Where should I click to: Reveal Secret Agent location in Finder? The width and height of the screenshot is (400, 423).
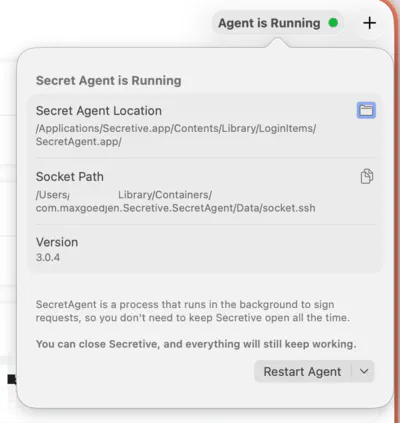(x=366, y=110)
